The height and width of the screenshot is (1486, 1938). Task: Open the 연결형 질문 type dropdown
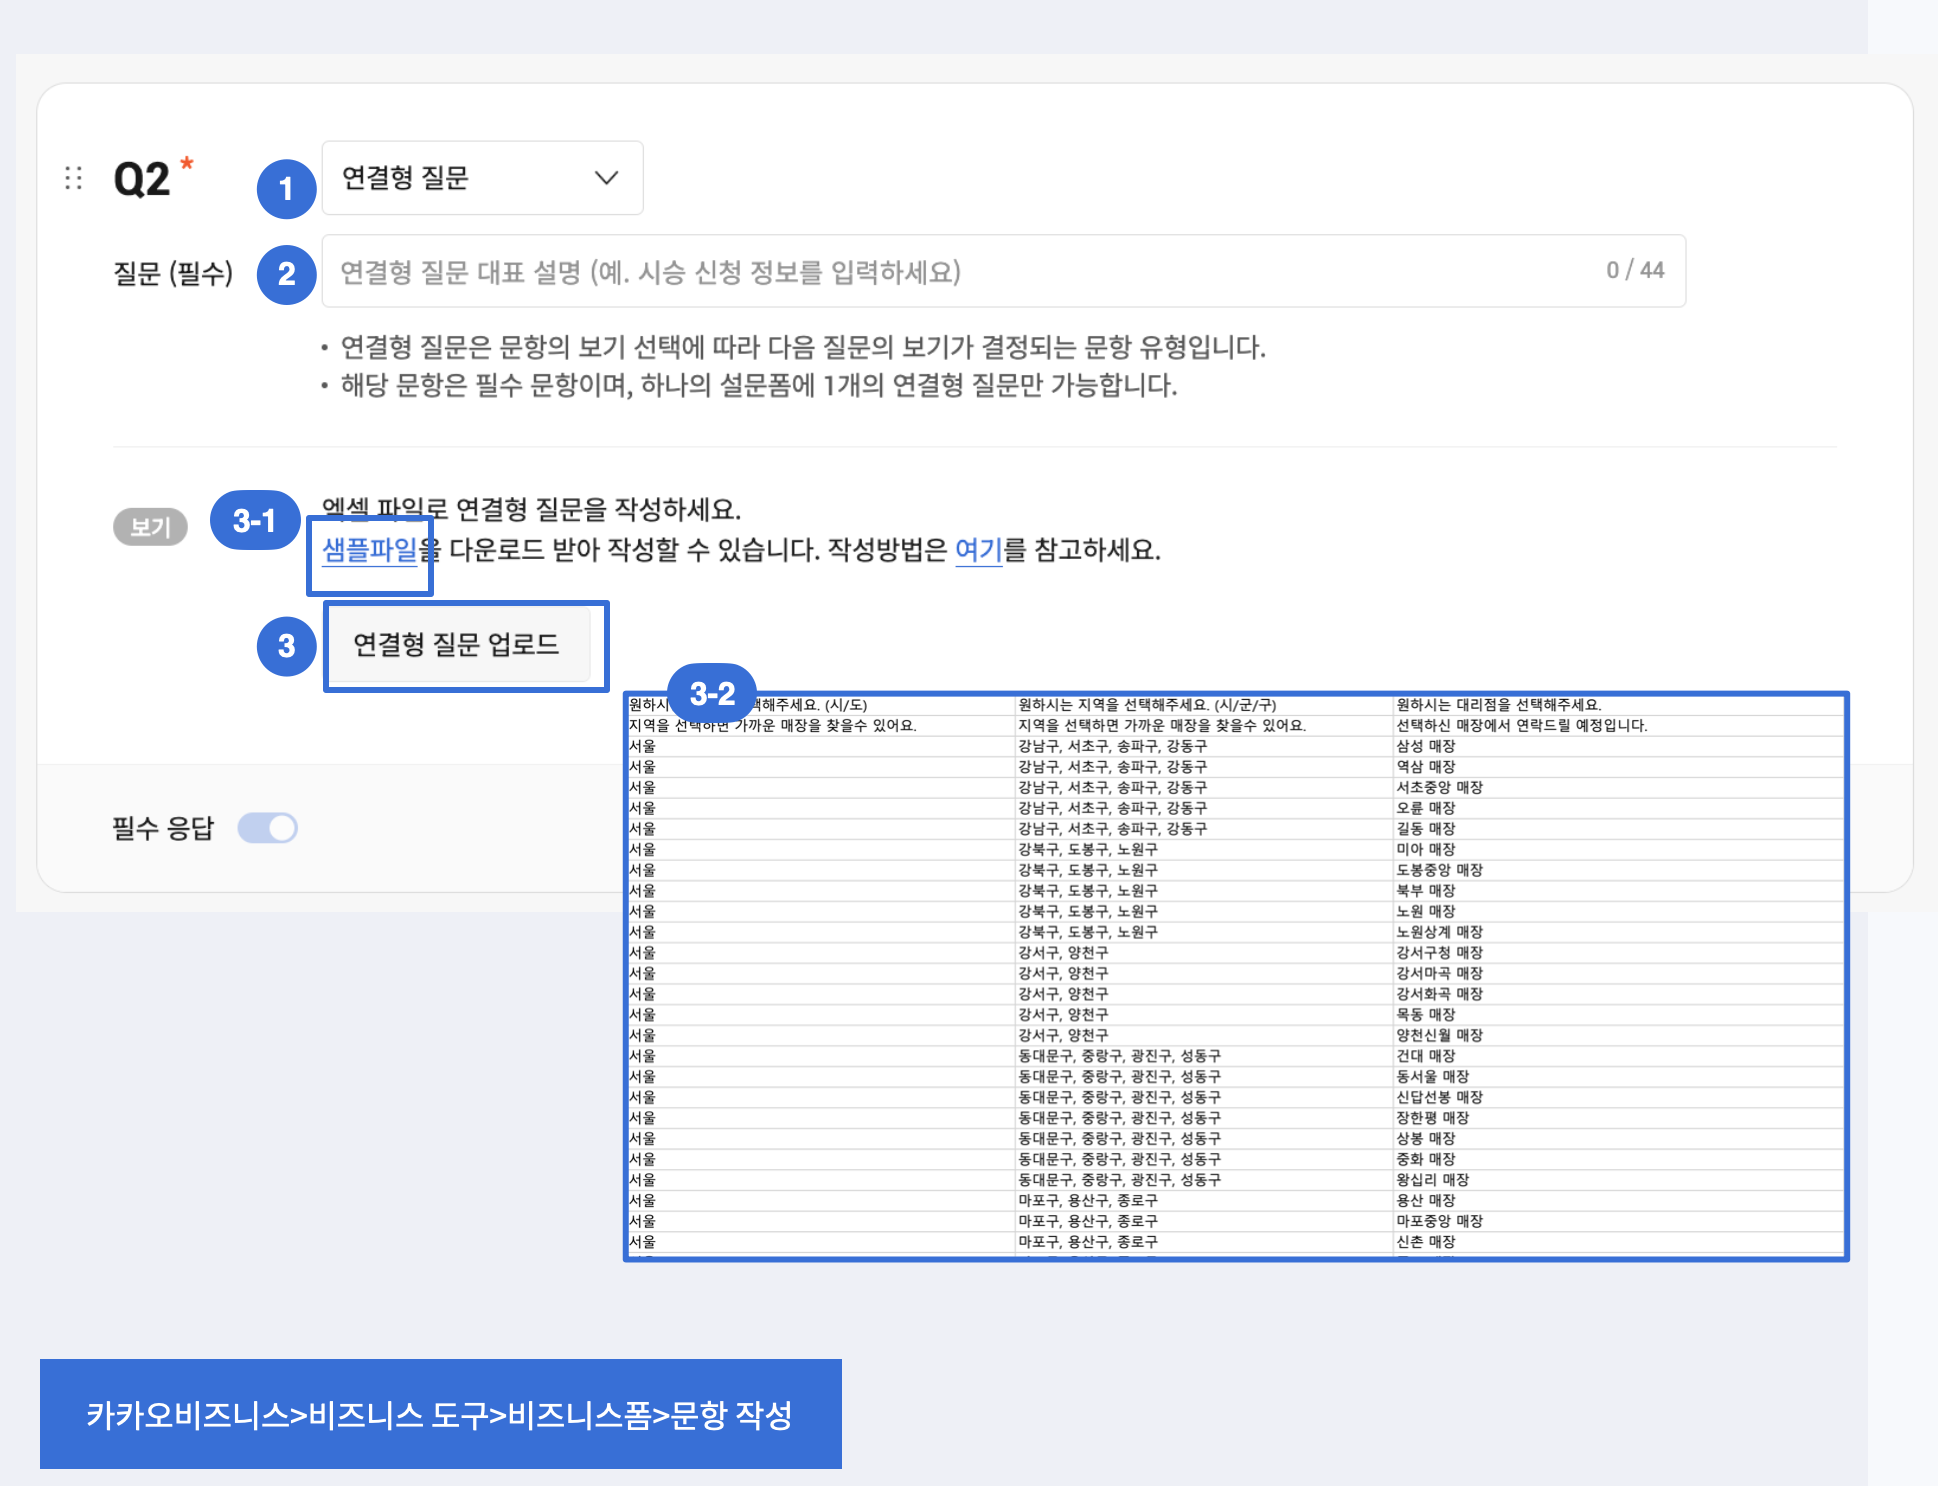click(x=482, y=178)
